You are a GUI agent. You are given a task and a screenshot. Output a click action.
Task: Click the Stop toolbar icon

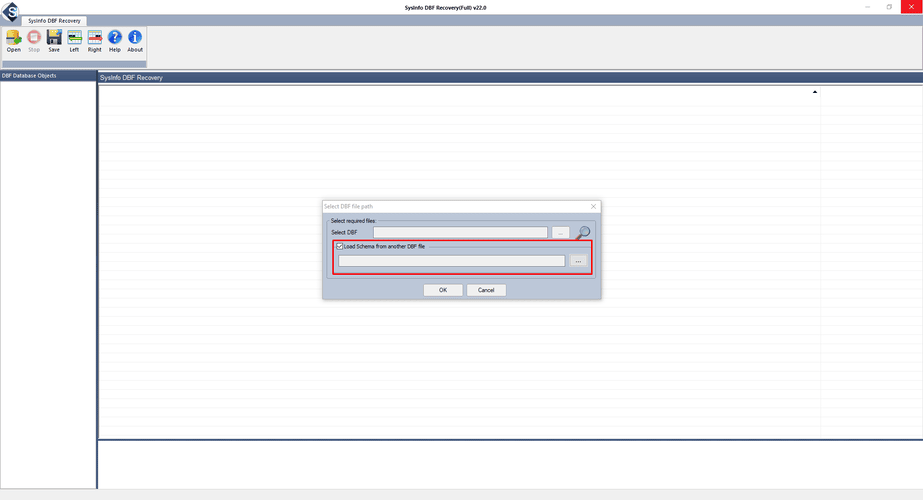coord(34,41)
